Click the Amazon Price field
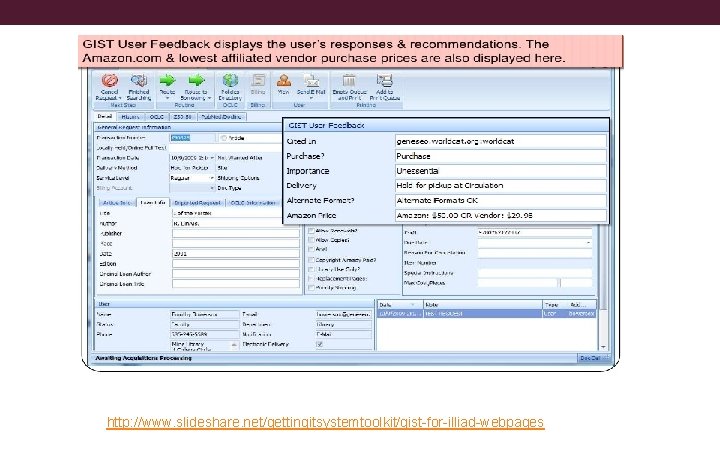 501,215
